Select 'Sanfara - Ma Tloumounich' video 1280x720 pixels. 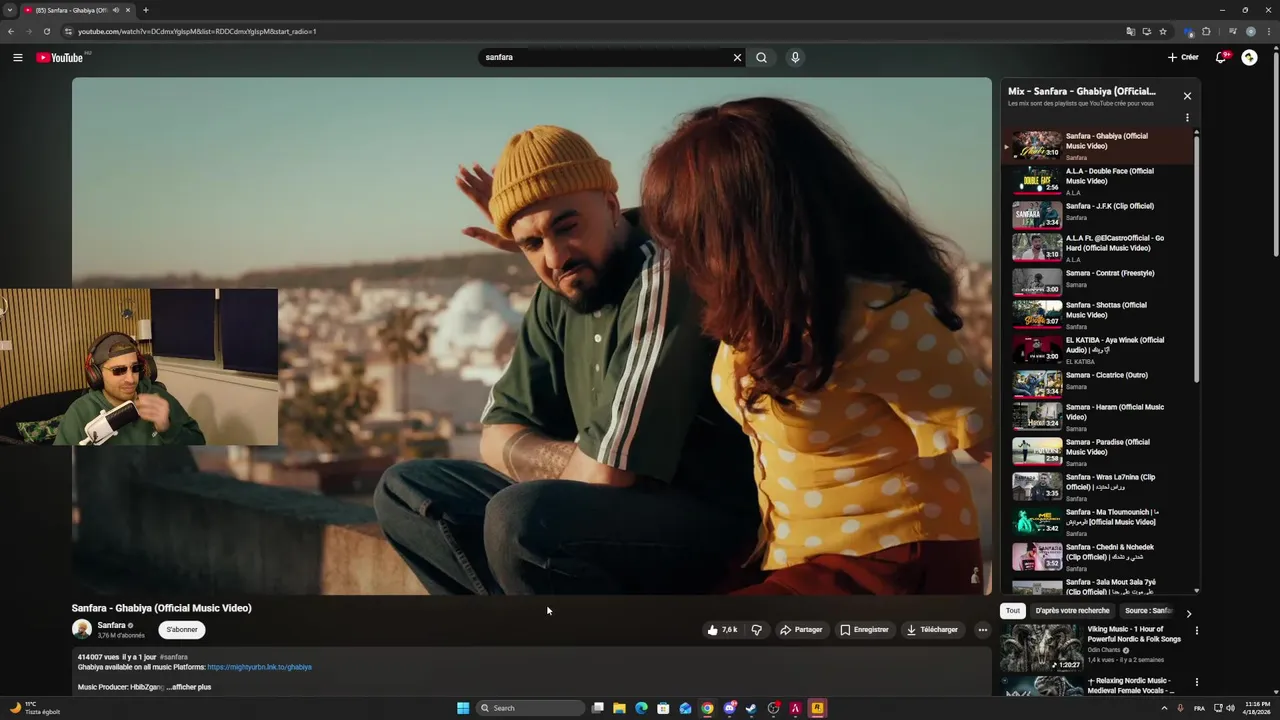[x=1097, y=522]
